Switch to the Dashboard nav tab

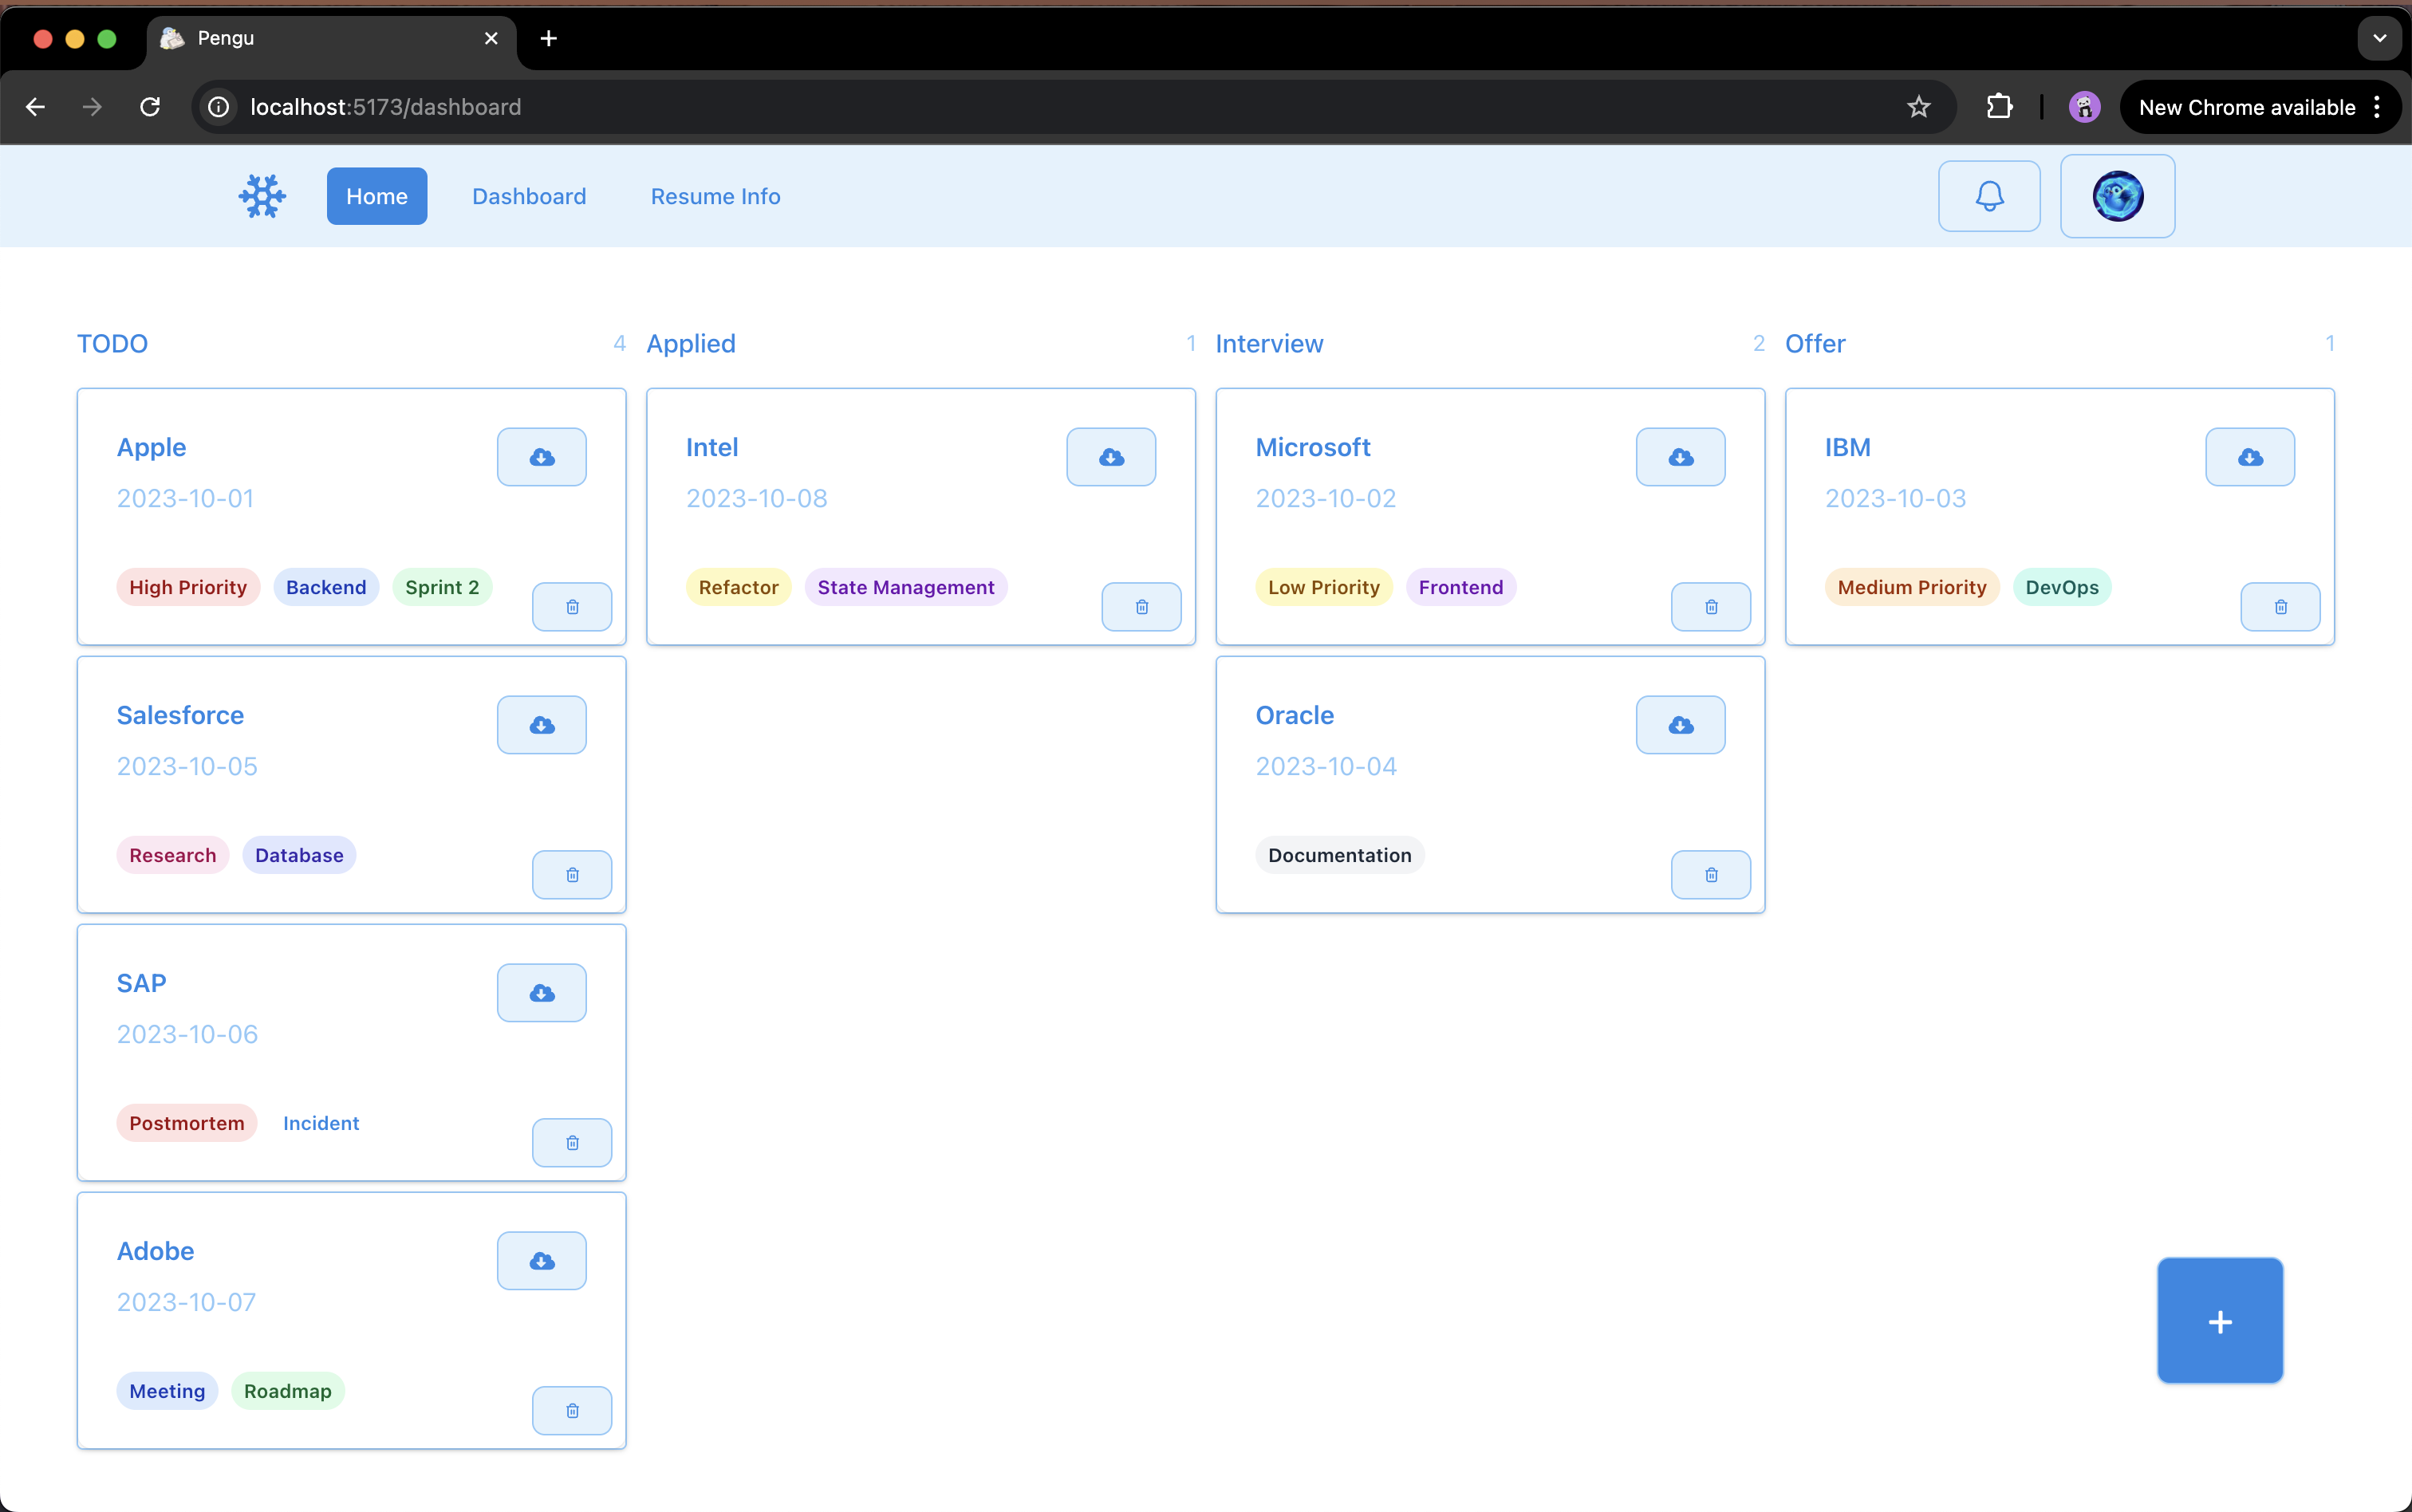pyautogui.click(x=529, y=196)
